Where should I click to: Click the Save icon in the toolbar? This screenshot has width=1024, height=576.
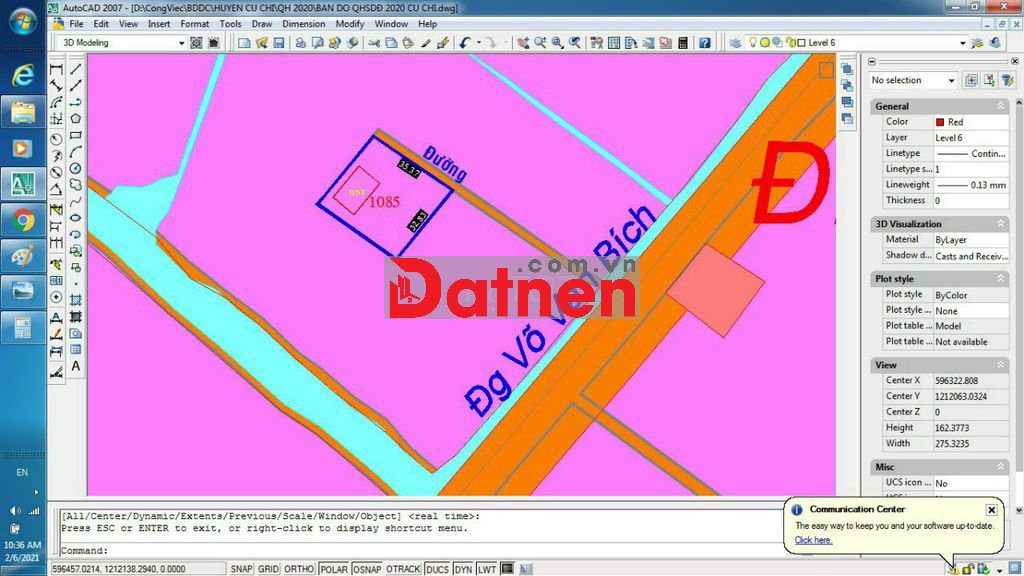click(279, 43)
